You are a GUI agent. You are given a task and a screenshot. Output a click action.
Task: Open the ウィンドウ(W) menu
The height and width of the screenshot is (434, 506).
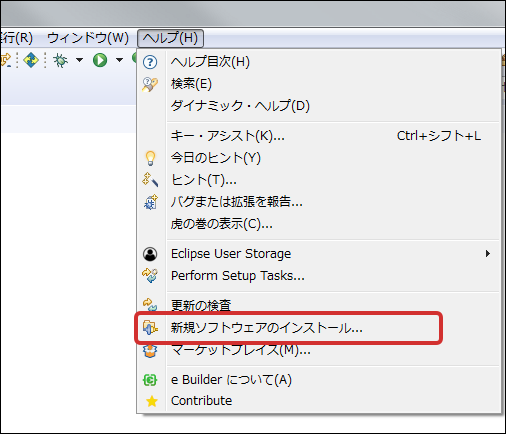(x=88, y=38)
